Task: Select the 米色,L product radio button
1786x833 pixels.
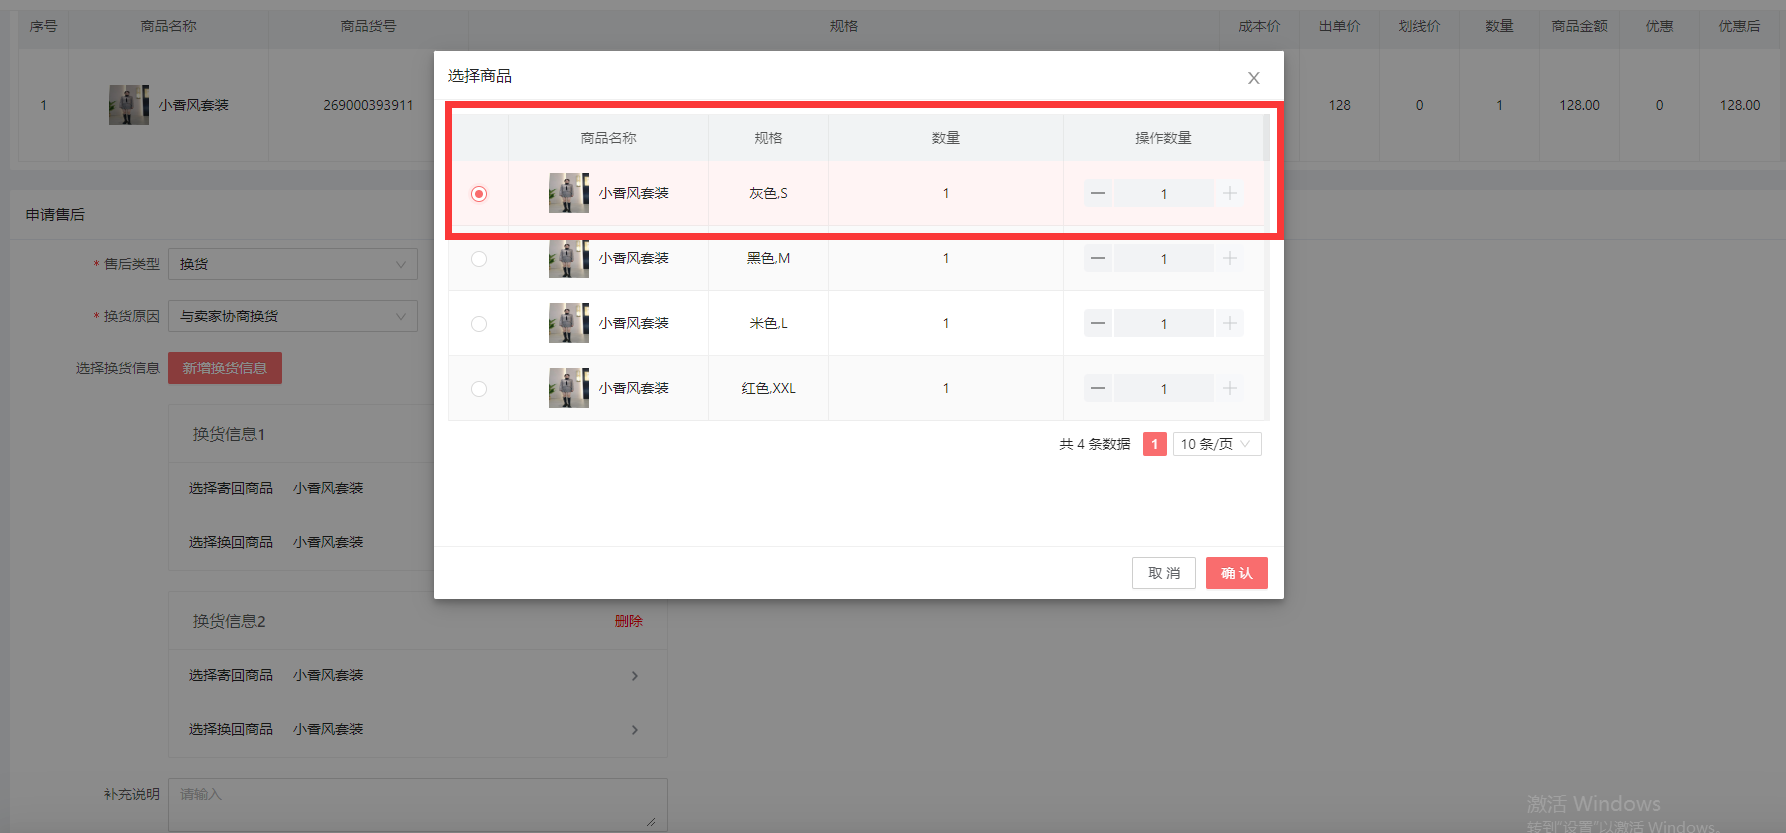Action: (479, 324)
